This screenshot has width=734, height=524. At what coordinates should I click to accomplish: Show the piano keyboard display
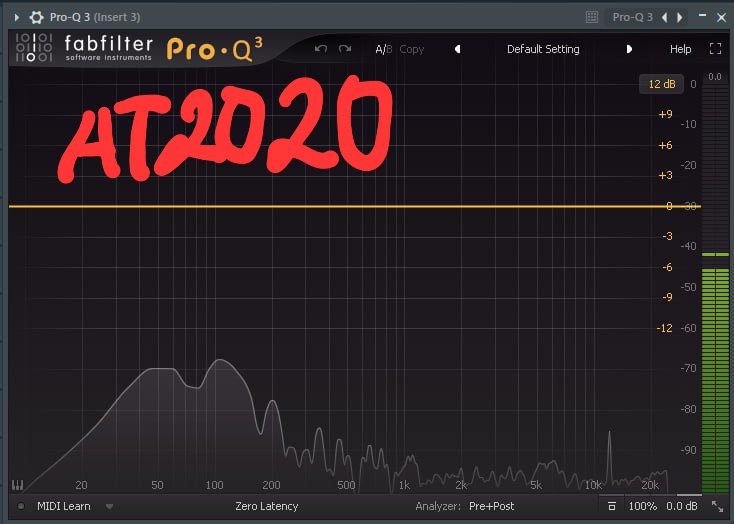click(18, 486)
